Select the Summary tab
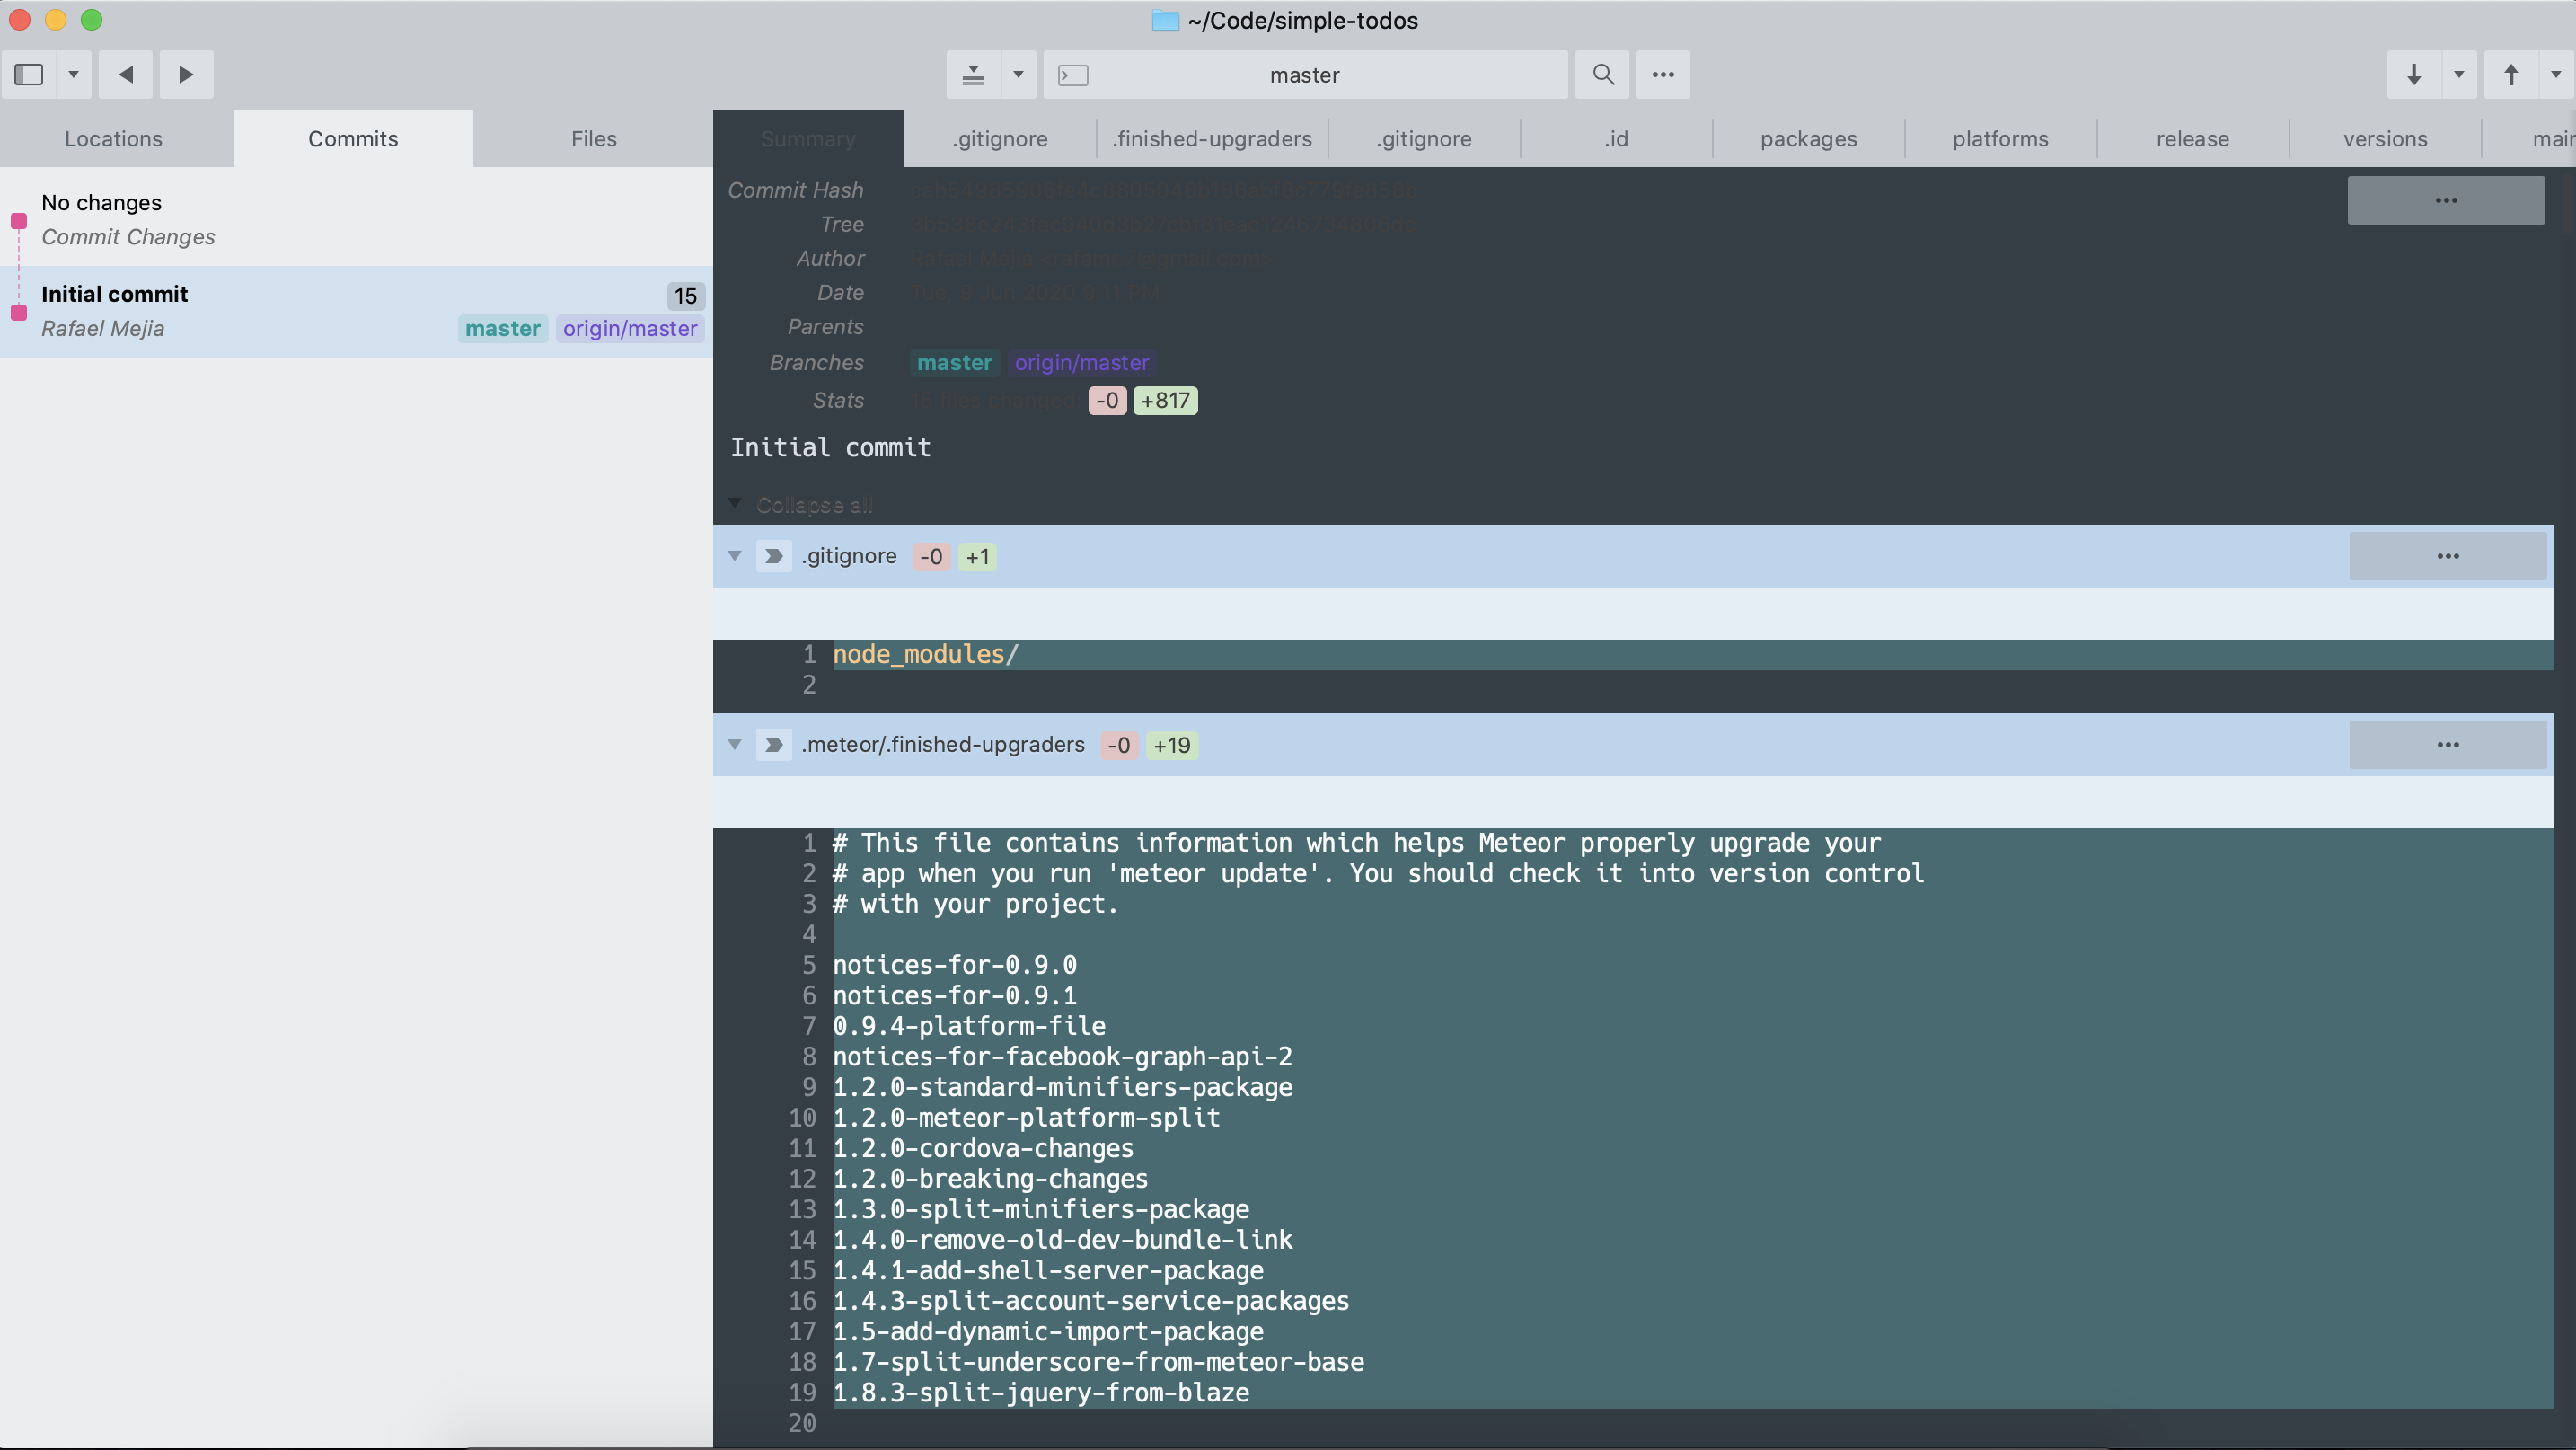This screenshot has height=1450, width=2576. pos(808,139)
